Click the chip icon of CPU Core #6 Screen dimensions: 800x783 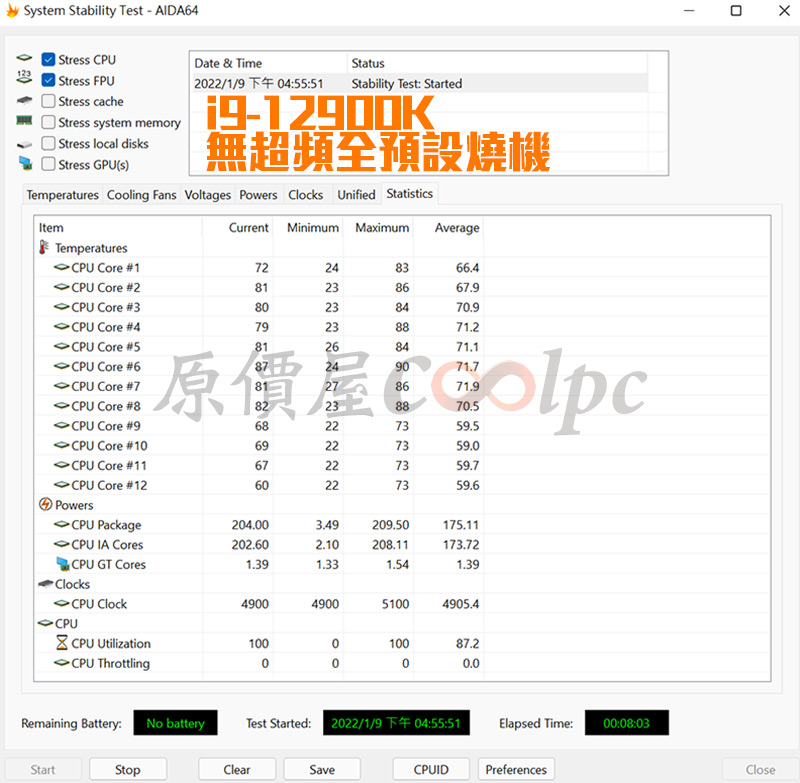coord(62,366)
